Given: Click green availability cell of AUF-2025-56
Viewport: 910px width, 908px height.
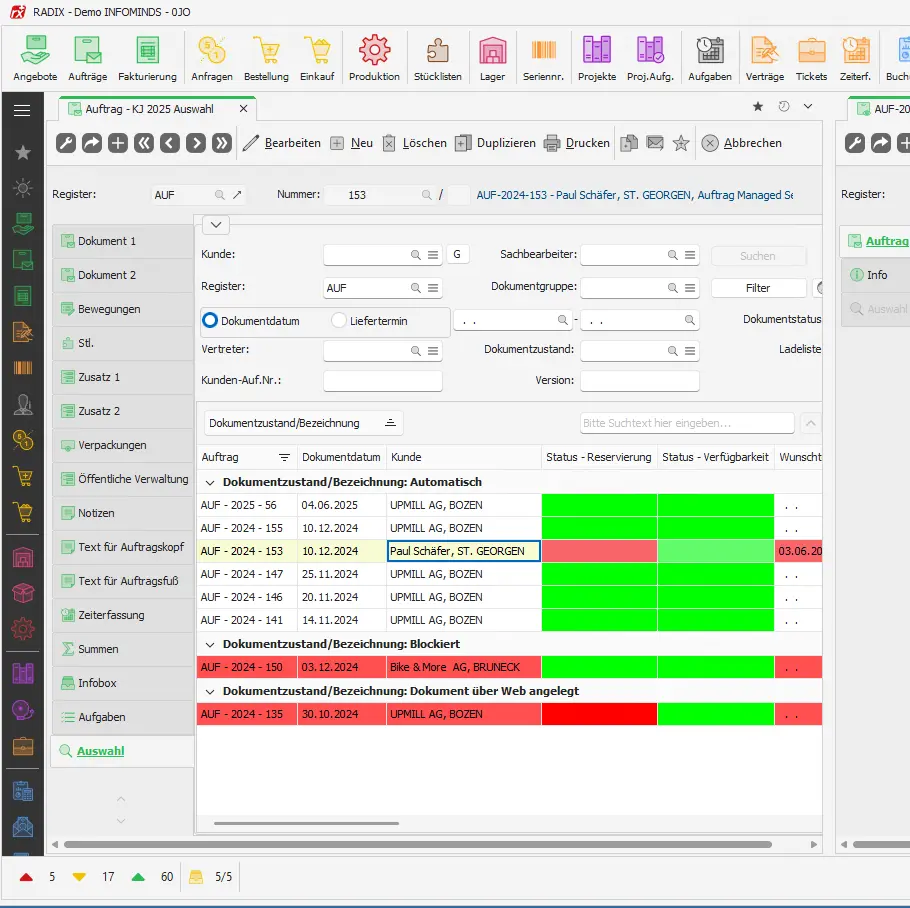Looking at the screenshot, I should (716, 505).
